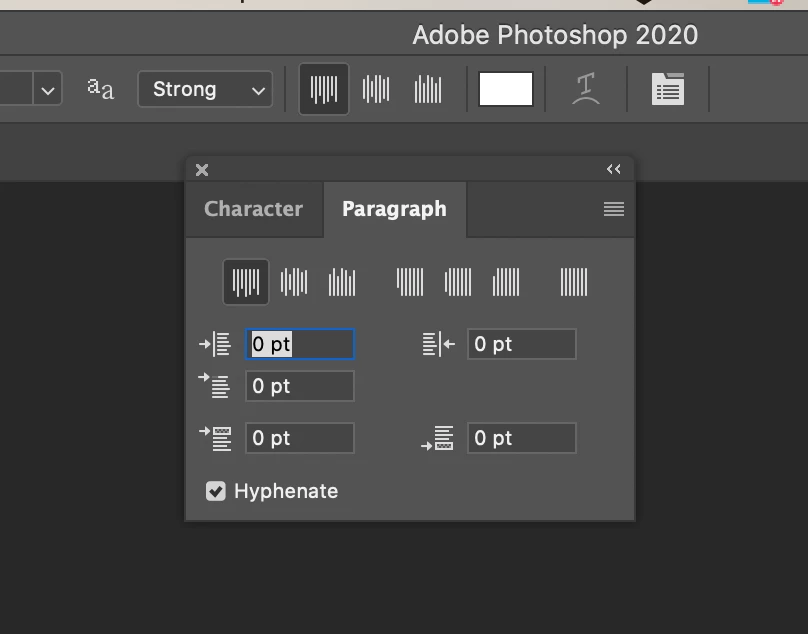The width and height of the screenshot is (808, 634).
Task: Select Justify last top button
Action: (410, 282)
